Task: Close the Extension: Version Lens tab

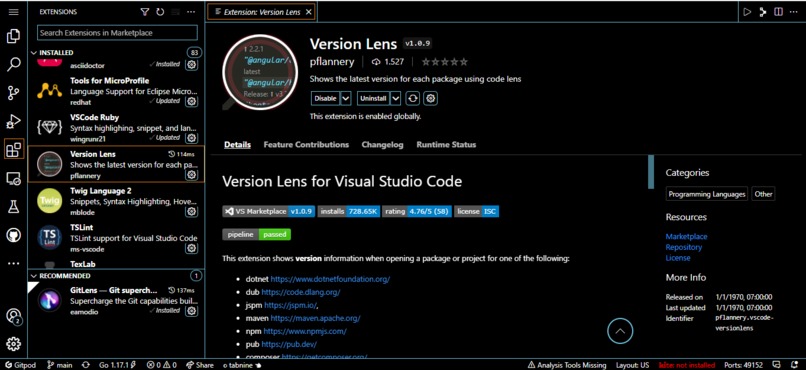Action: (x=308, y=12)
